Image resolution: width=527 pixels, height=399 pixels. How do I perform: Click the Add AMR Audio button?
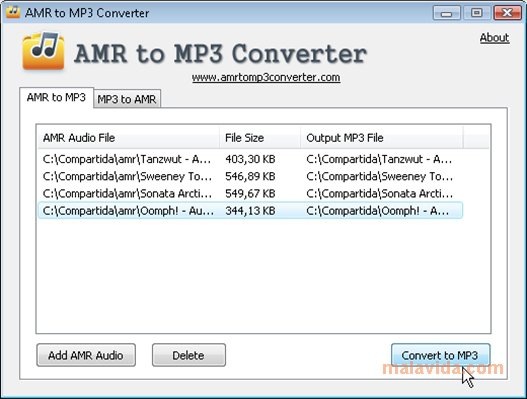coord(86,355)
